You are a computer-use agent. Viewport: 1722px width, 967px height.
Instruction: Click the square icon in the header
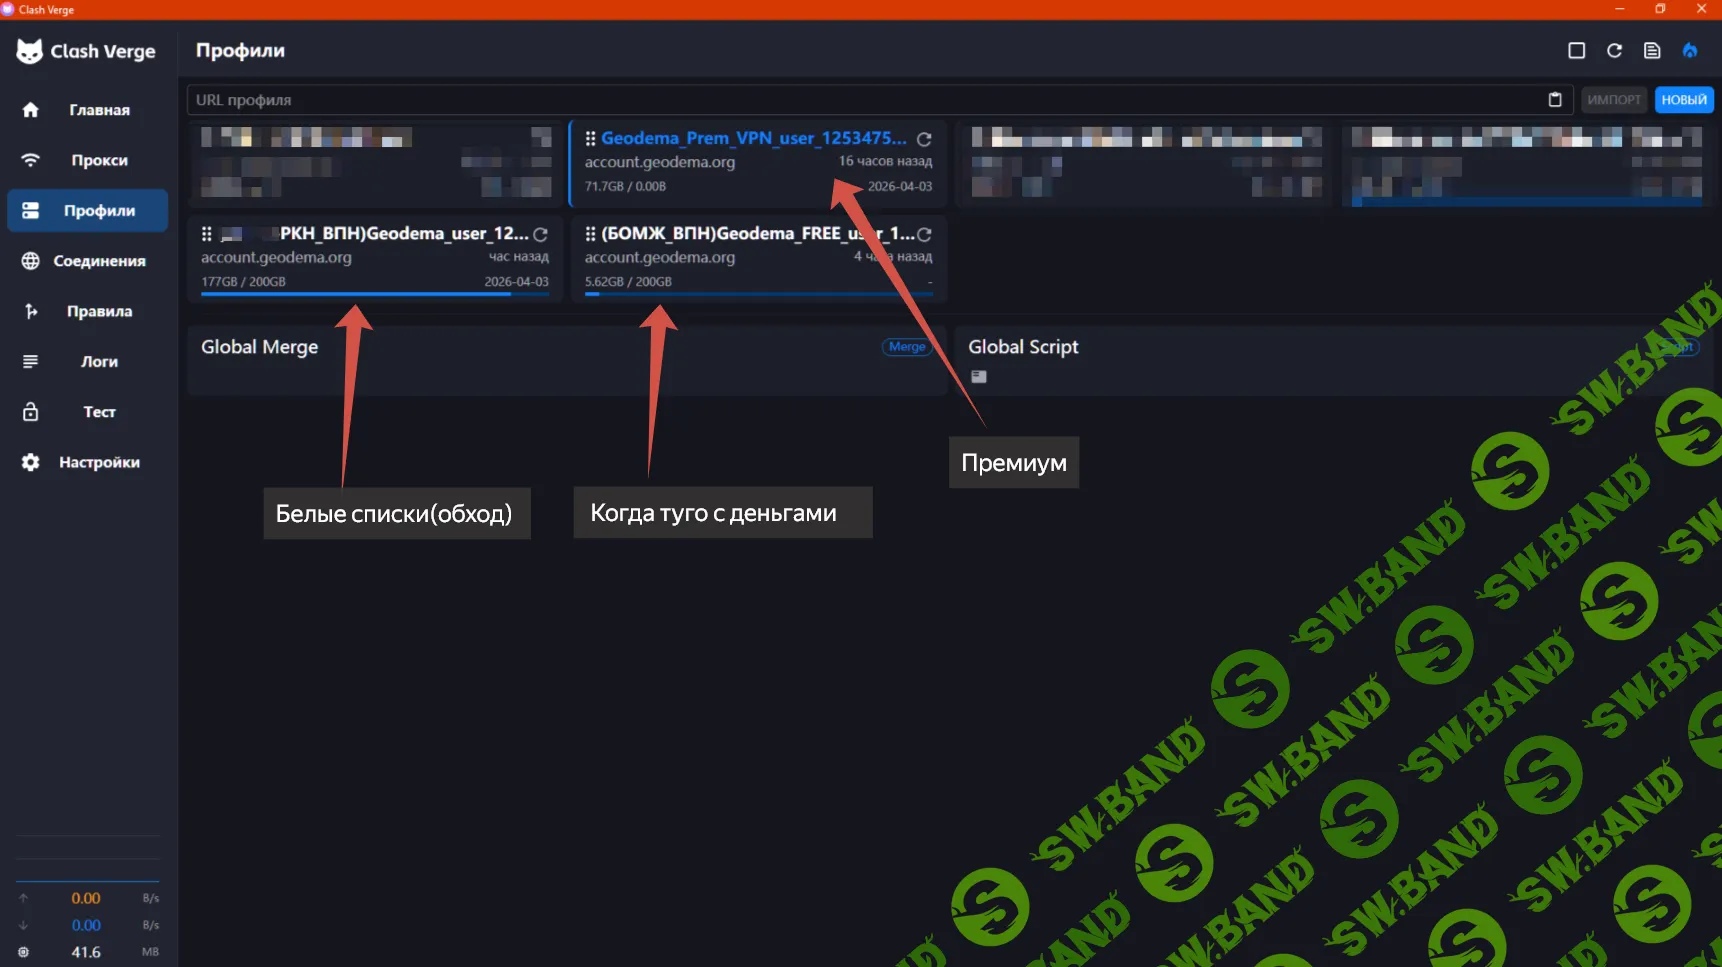(1576, 51)
